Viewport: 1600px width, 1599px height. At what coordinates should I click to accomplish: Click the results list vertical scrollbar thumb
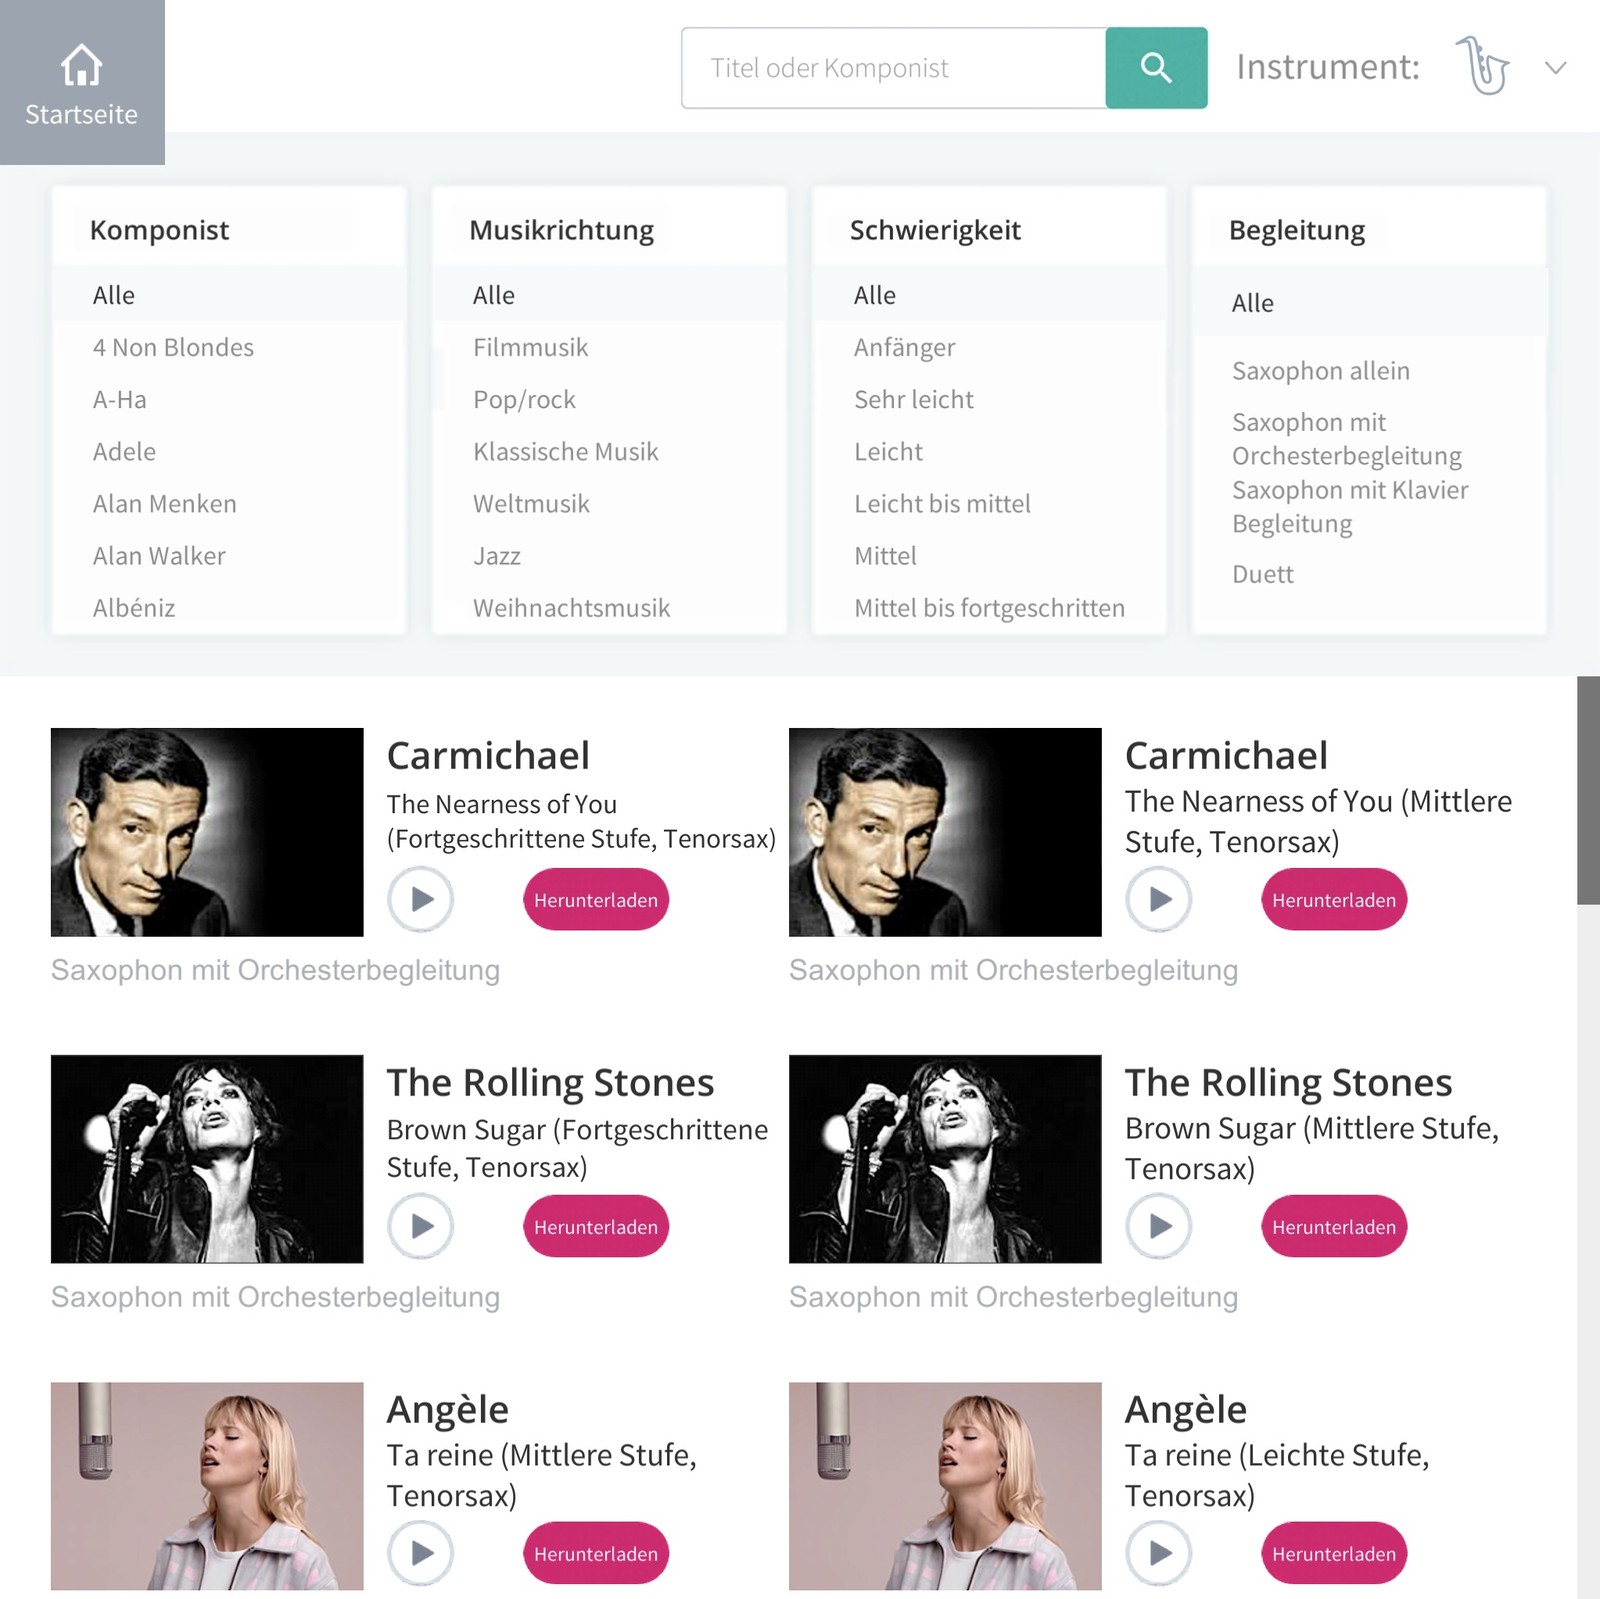1588,790
